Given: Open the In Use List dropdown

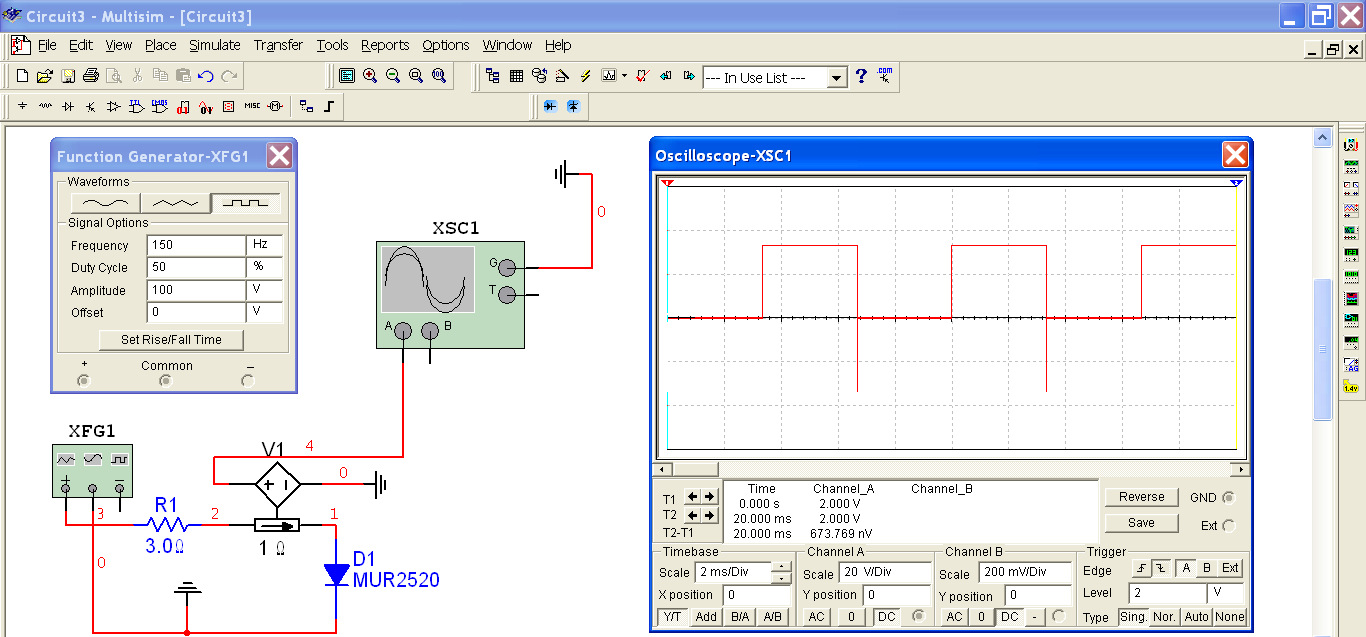Looking at the screenshot, I should click(837, 77).
